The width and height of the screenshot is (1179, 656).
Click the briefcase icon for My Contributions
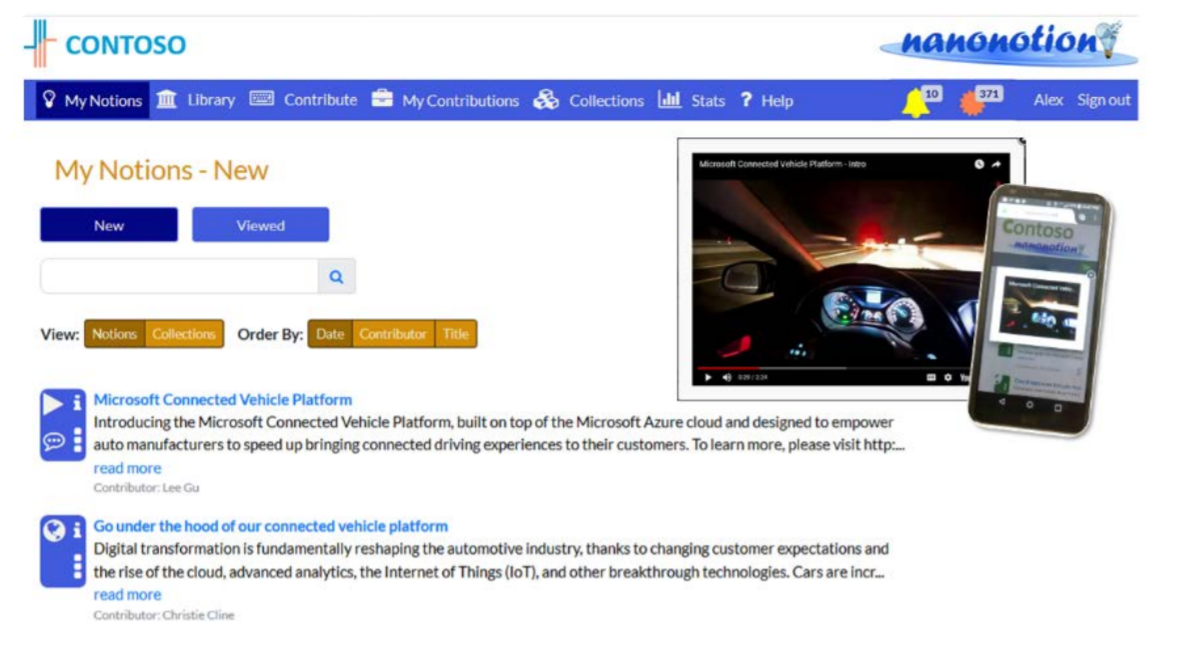pyautogui.click(x=382, y=99)
